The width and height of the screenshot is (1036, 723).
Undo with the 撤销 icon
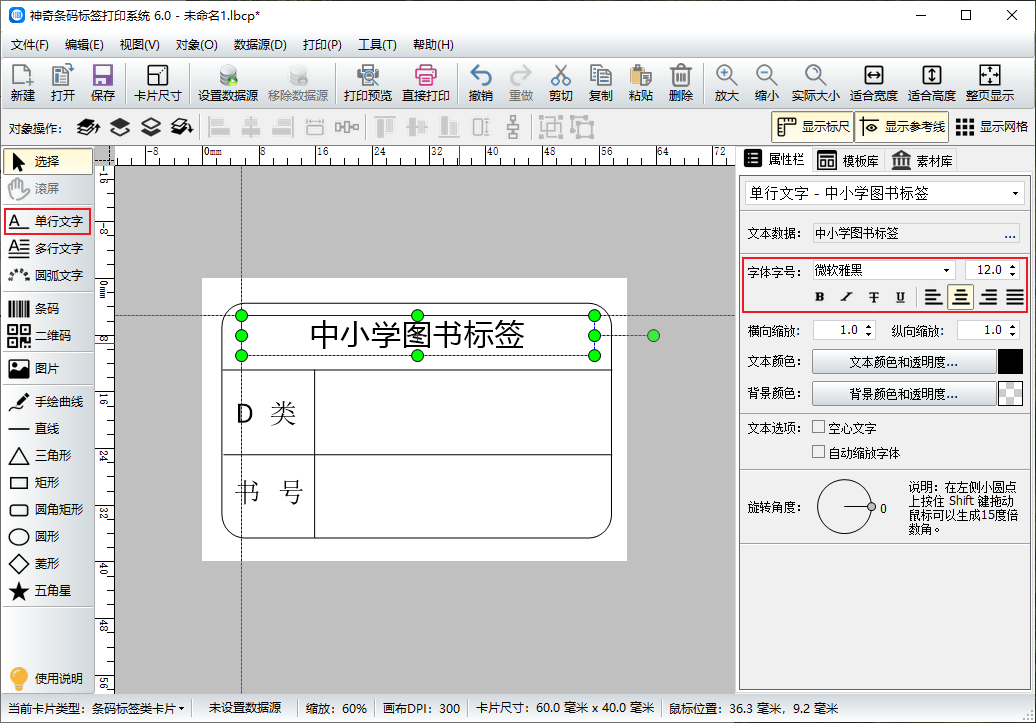[480, 83]
